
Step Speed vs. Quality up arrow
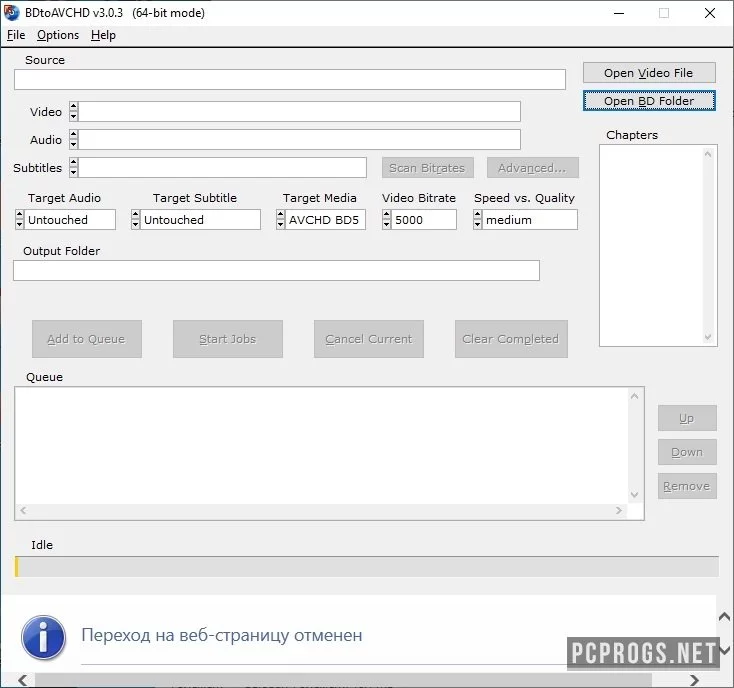[477, 215]
